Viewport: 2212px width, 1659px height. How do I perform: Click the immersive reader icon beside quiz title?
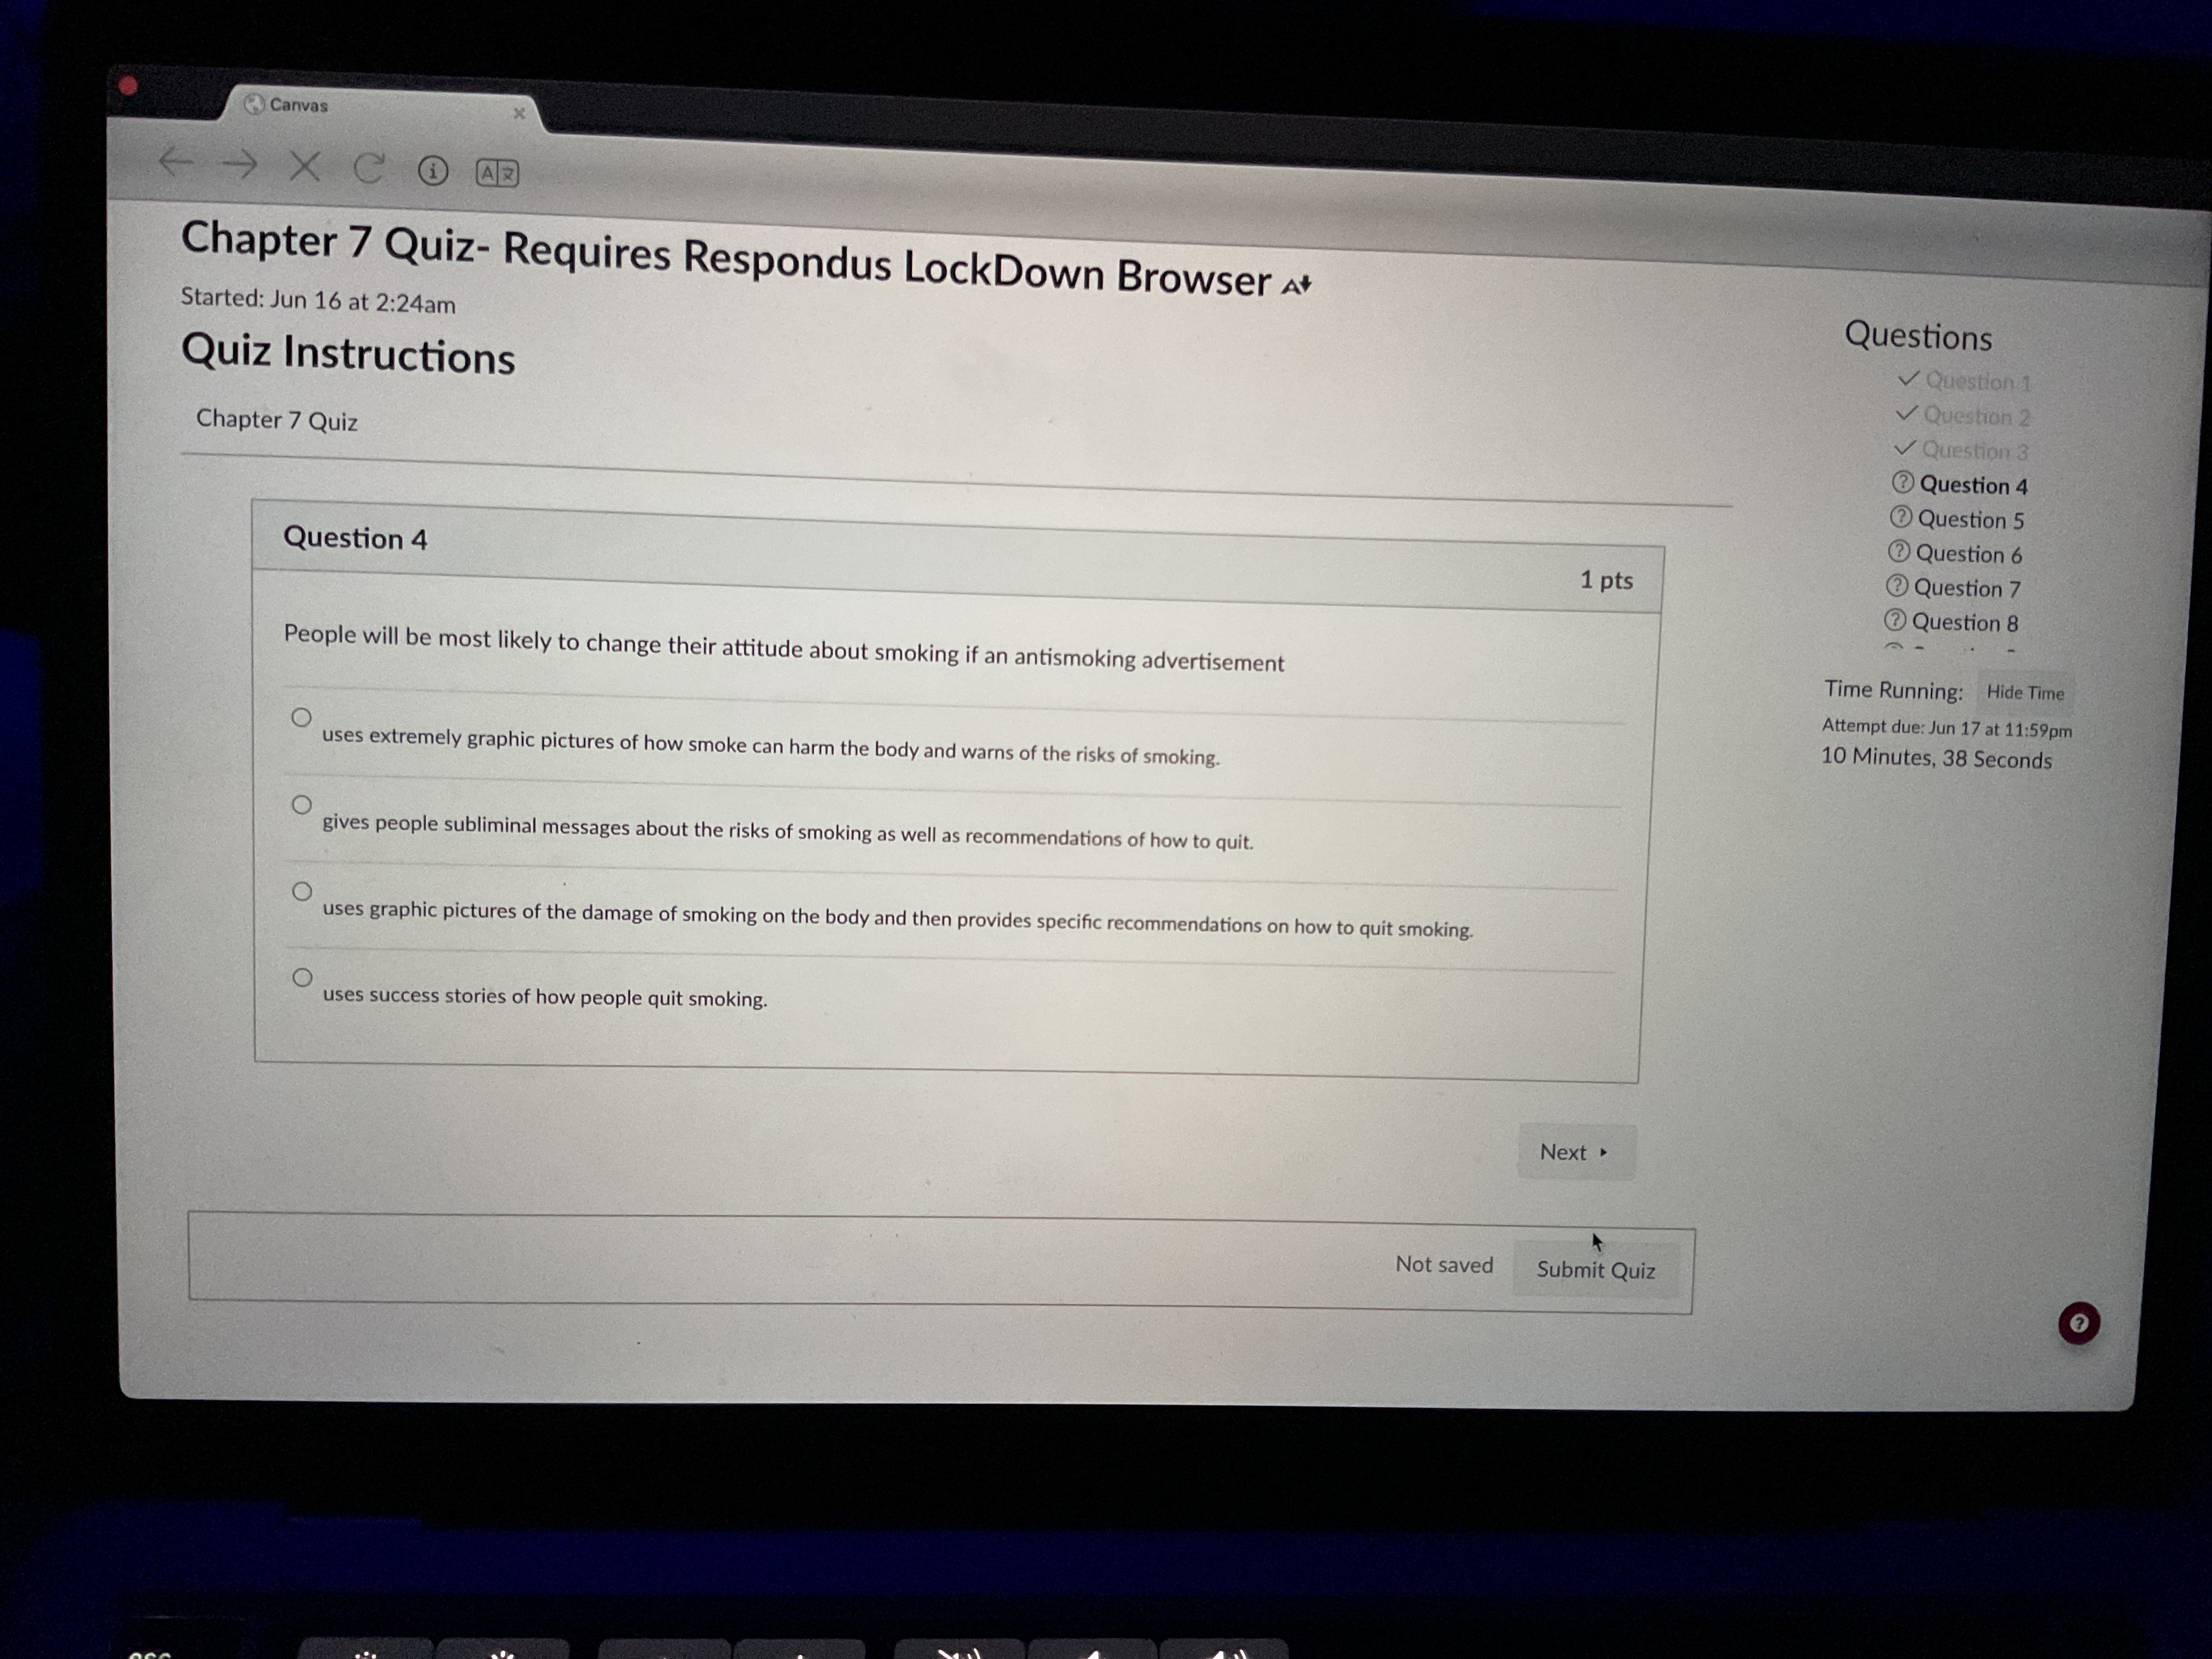[1297, 286]
